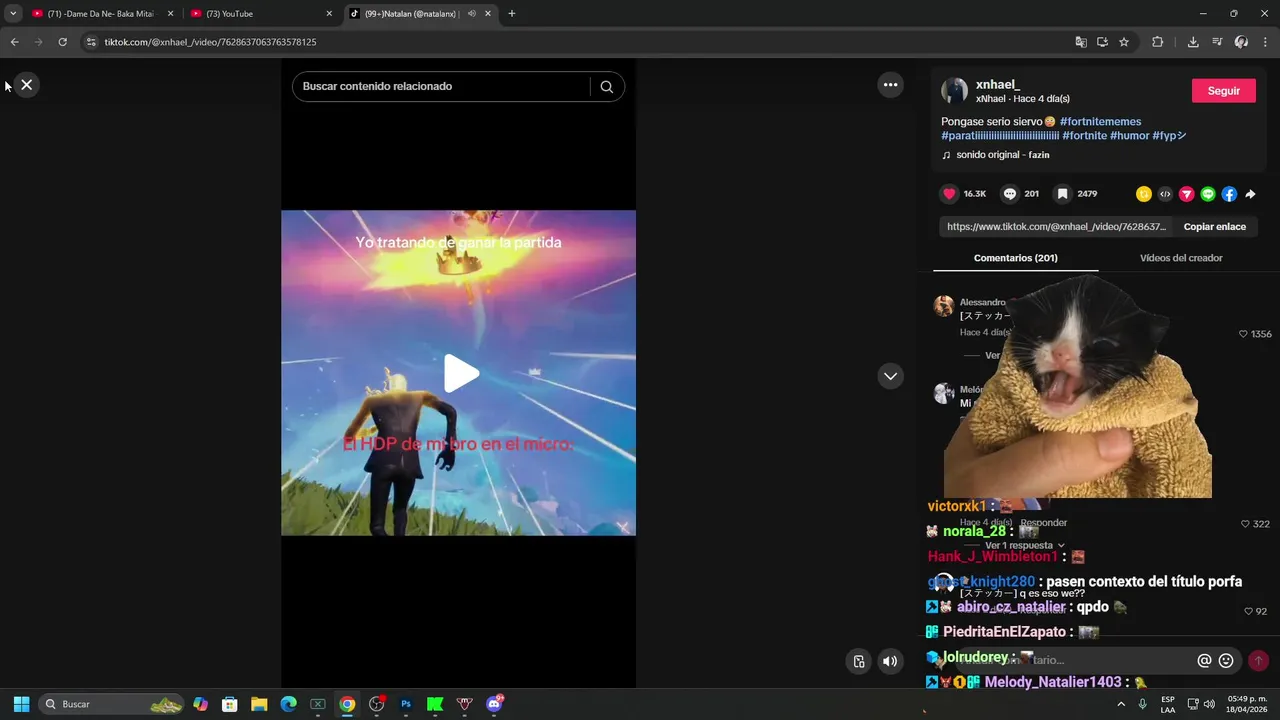
Task: Open Windows Start menu
Action: [x=21, y=704]
